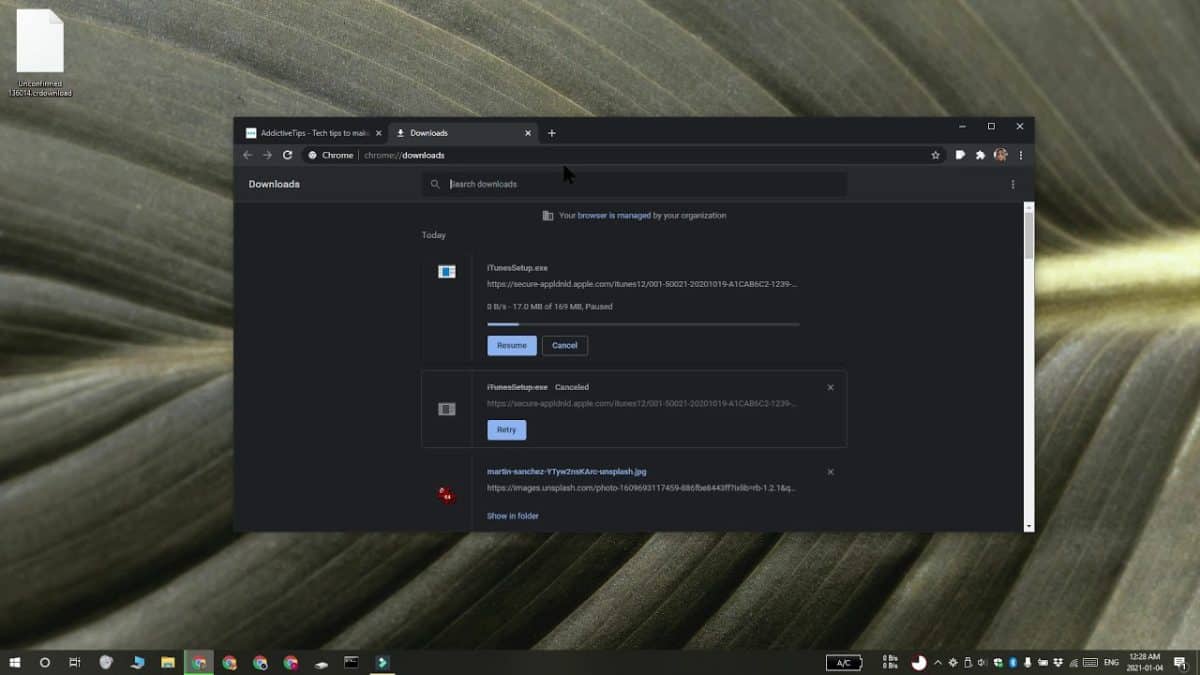Image resolution: width=1200 pixels, height=675 pixels.
Task: Open the Chrome profile avatar
Action: click(1001, 155)
